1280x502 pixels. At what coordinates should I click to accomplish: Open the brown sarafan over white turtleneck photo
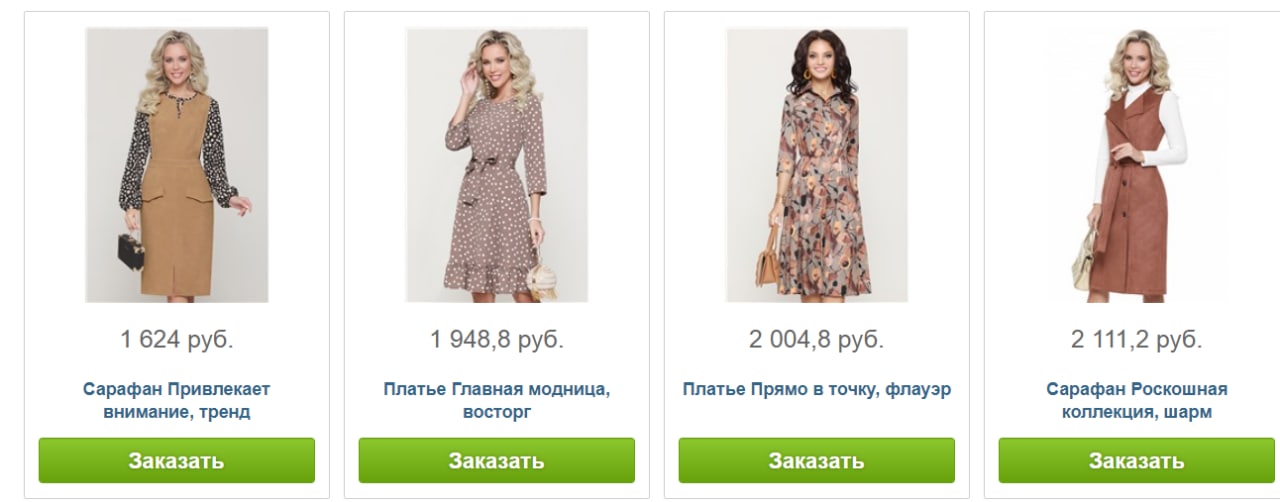pyautogui.click(x=1137, y=165)
